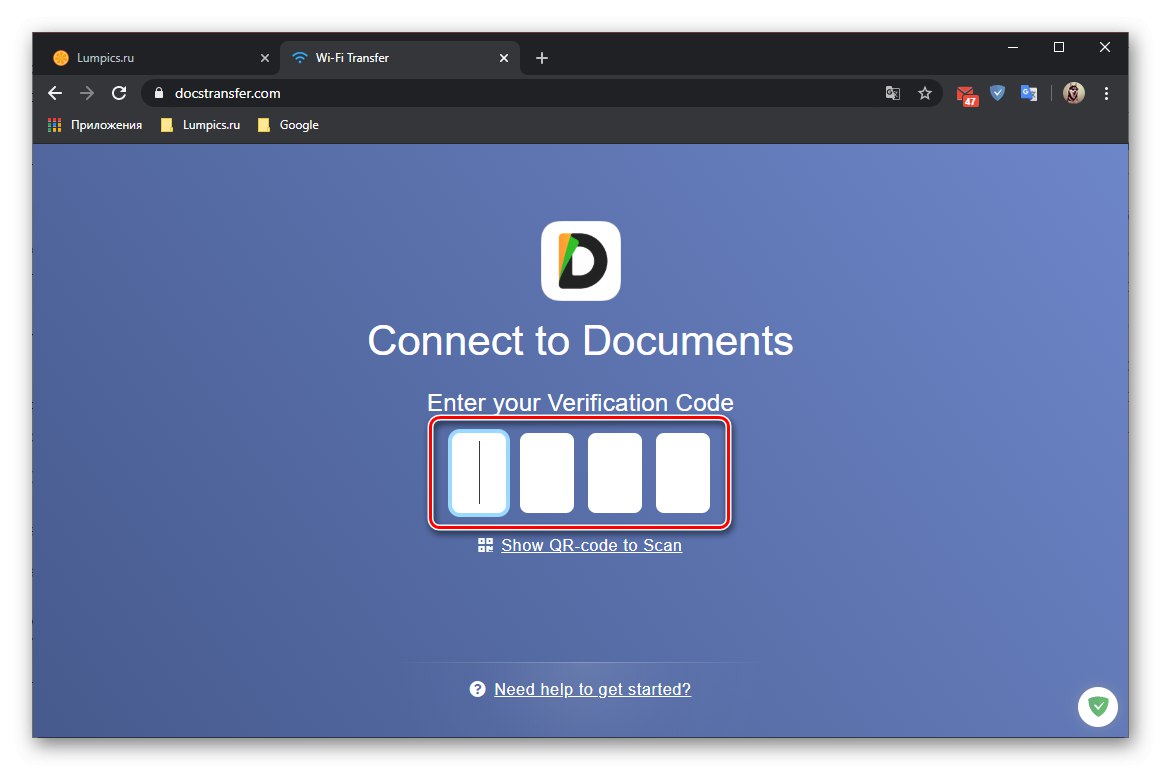Maximize the Chrome window
1161x770 pixels.
pyautogui.click(x=1059, y=47)
